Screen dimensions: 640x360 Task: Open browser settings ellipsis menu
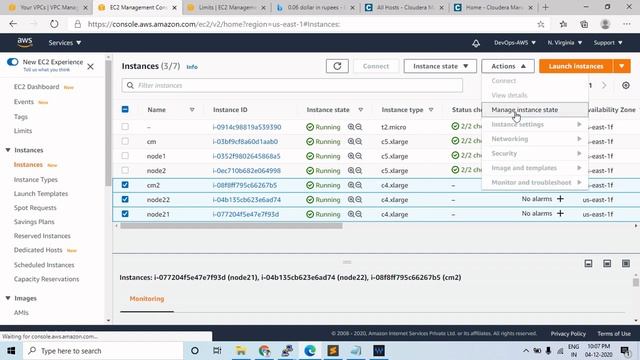(x=627, y=24)
